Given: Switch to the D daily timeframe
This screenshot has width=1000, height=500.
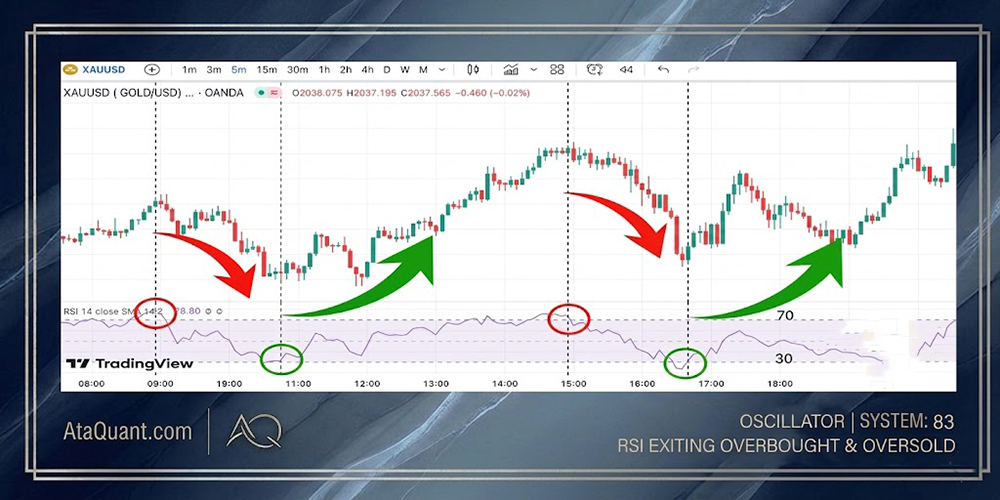Looking at the screenshot, I should pyautogui.click(x=386, y=70).
